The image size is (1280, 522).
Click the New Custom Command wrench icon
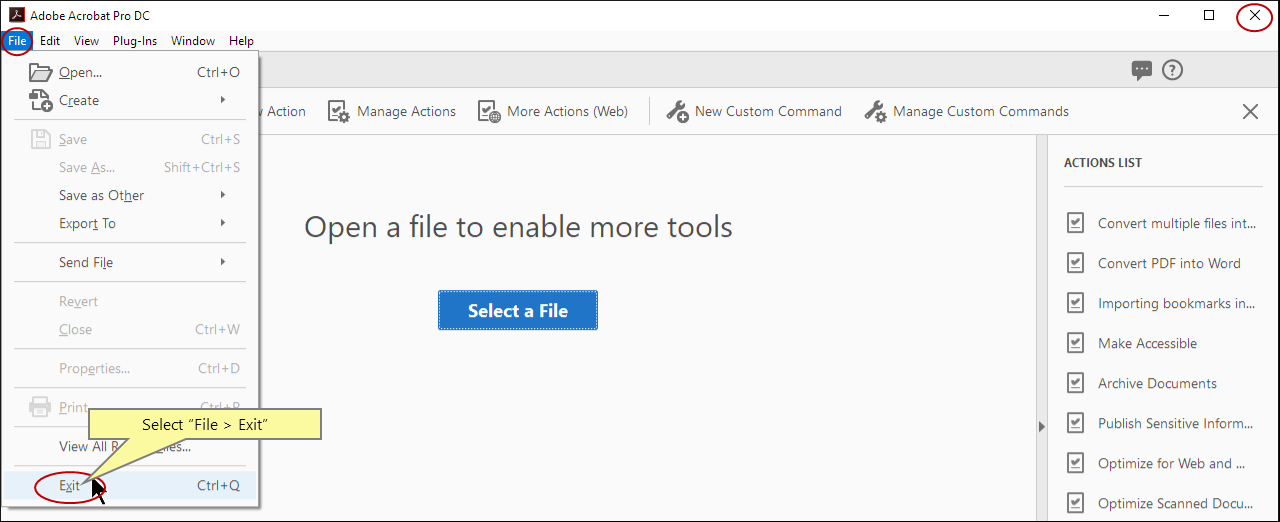677,111
